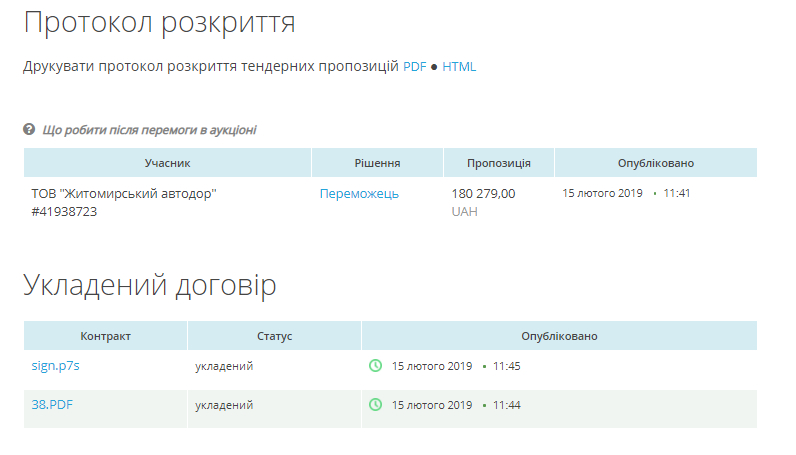The width and height of the screenshot is (796, 455).
Task: Click the 'Укладений договір' section heading
Action: [x=149, y=285]
